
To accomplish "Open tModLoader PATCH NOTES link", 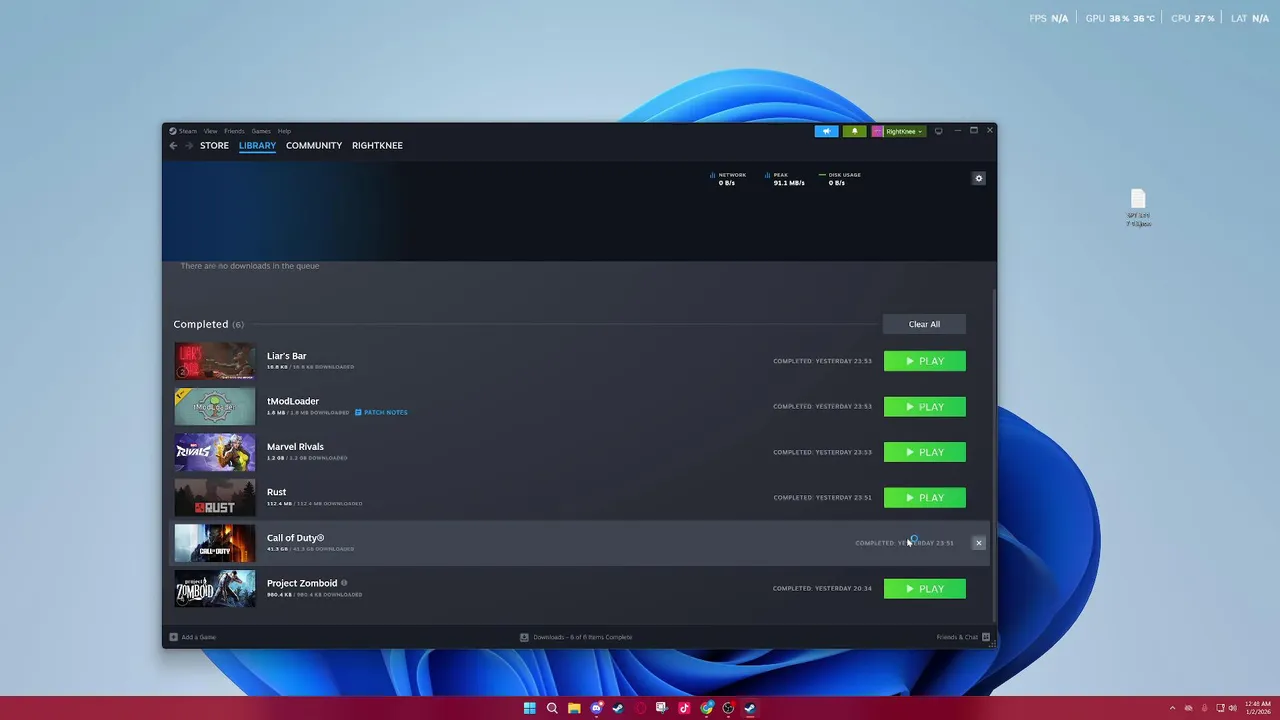I will pyautogui.click(x=381, y=412).
